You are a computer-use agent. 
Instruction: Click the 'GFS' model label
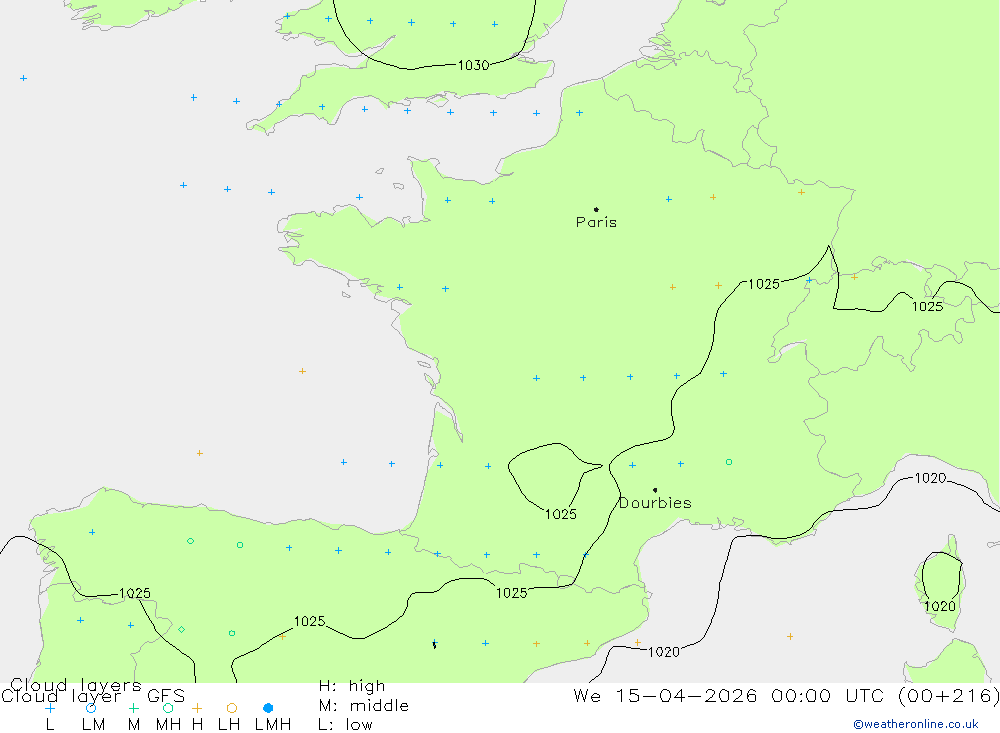pos(166,696)
